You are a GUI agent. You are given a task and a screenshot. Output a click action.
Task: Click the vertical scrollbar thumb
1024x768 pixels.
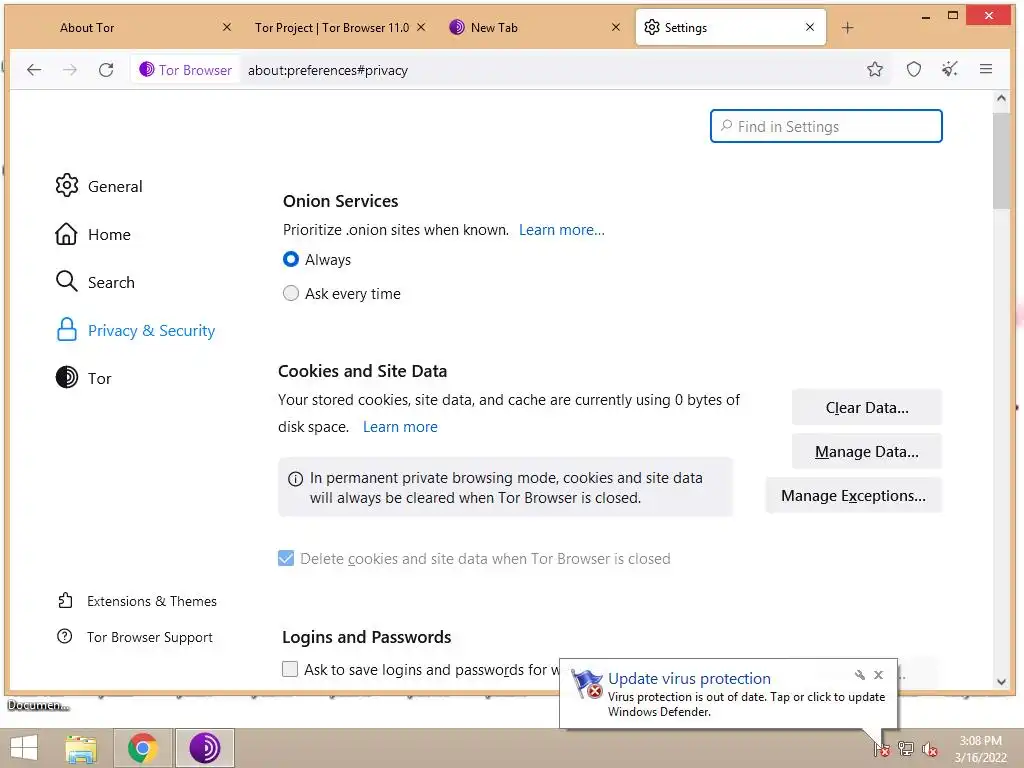click(1001, 160)
